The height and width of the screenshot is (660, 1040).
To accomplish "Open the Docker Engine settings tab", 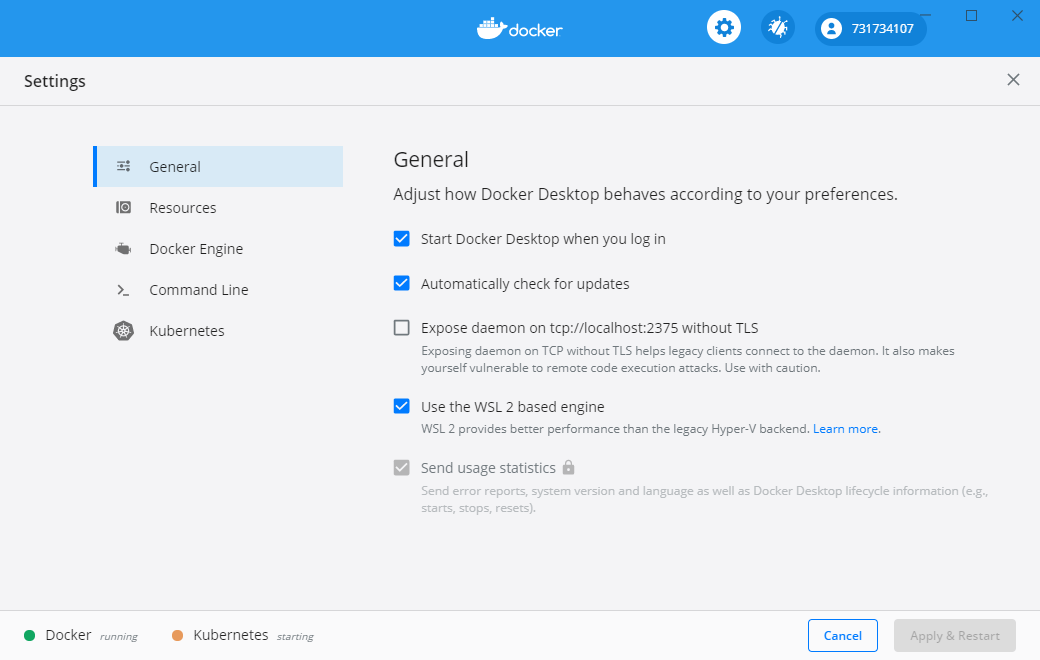I will [x=196, y=249].
